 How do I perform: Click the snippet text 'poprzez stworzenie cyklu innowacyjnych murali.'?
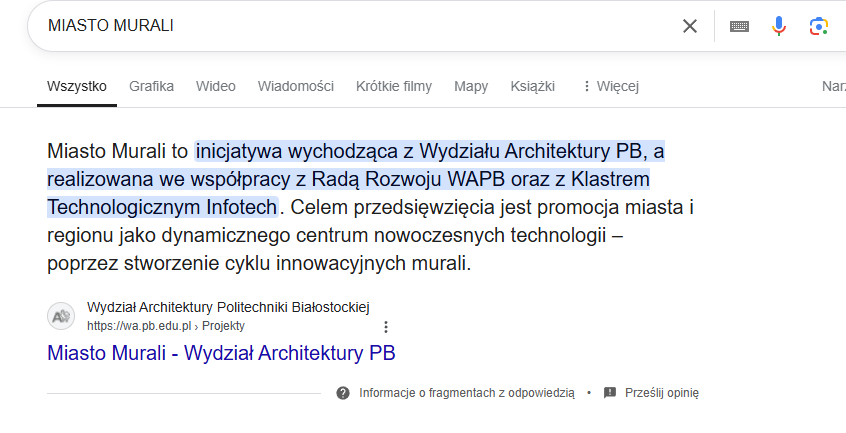[259, 264]
